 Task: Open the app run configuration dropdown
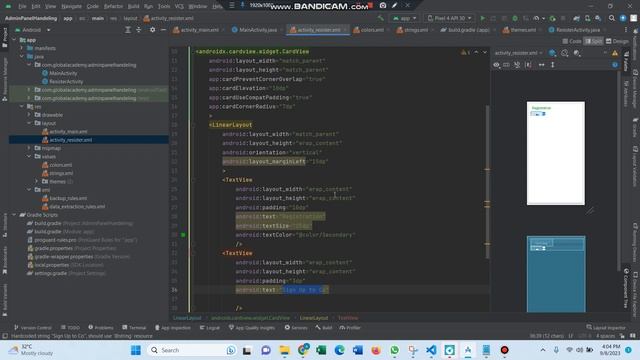(x=404, y=18)
